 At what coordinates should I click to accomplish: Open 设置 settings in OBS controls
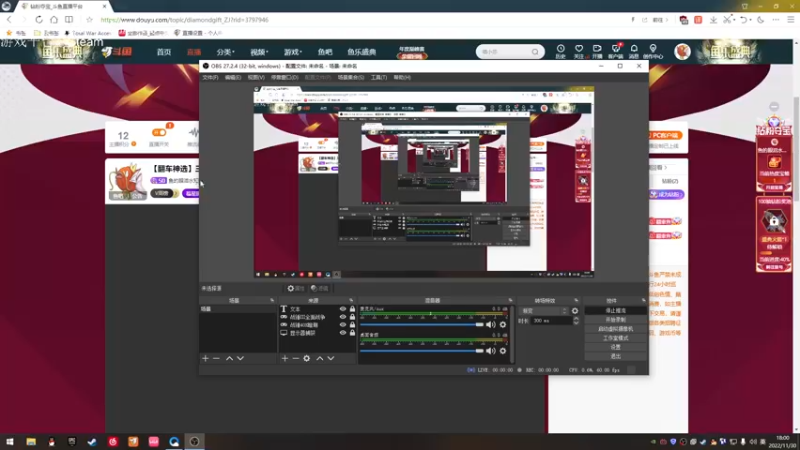pyautogui.click(x=615, y=347)
